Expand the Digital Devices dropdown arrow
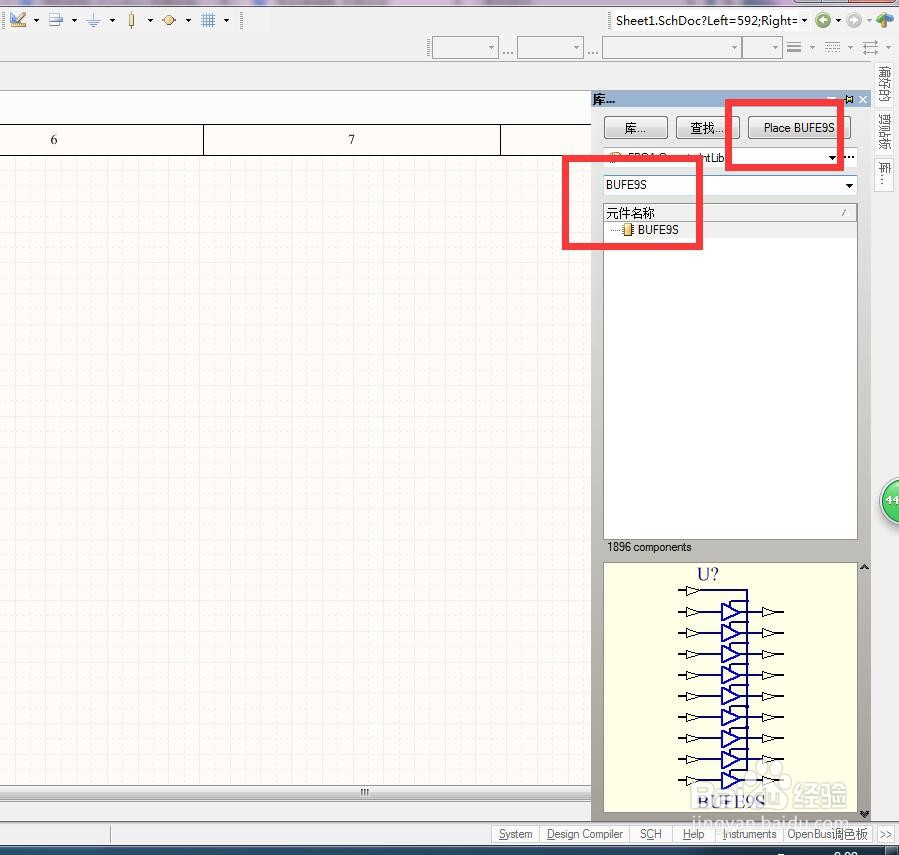 [x=150, y=21]
